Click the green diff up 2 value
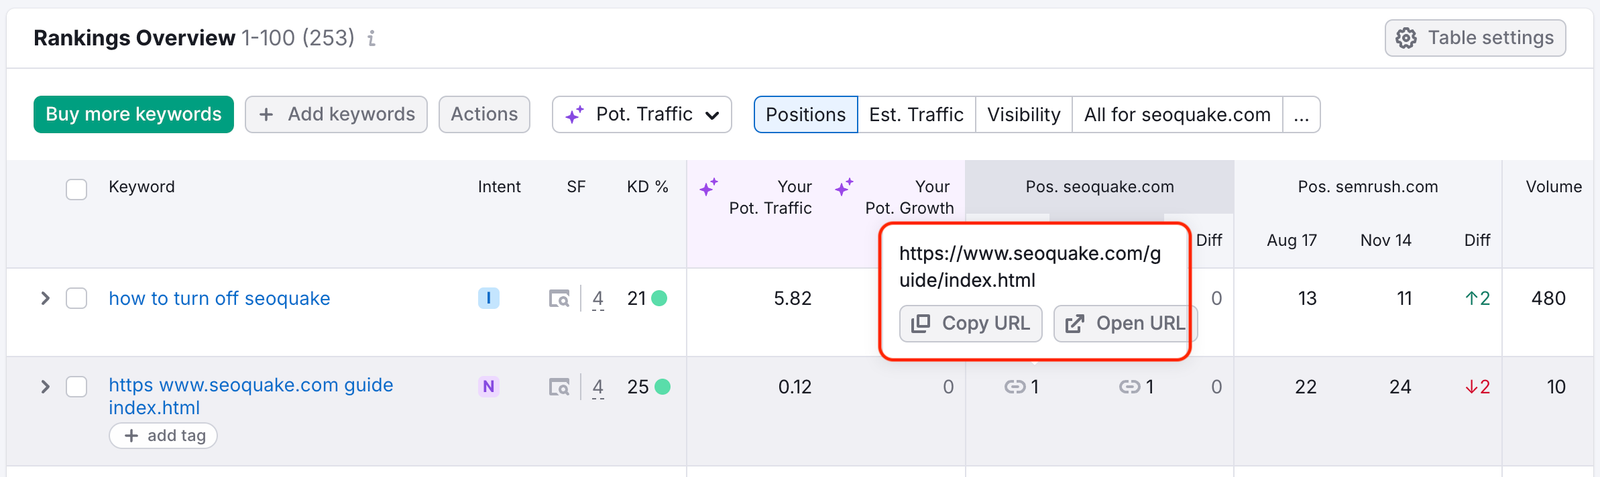The image size is (1600, 477). (x=1477, y=298)
